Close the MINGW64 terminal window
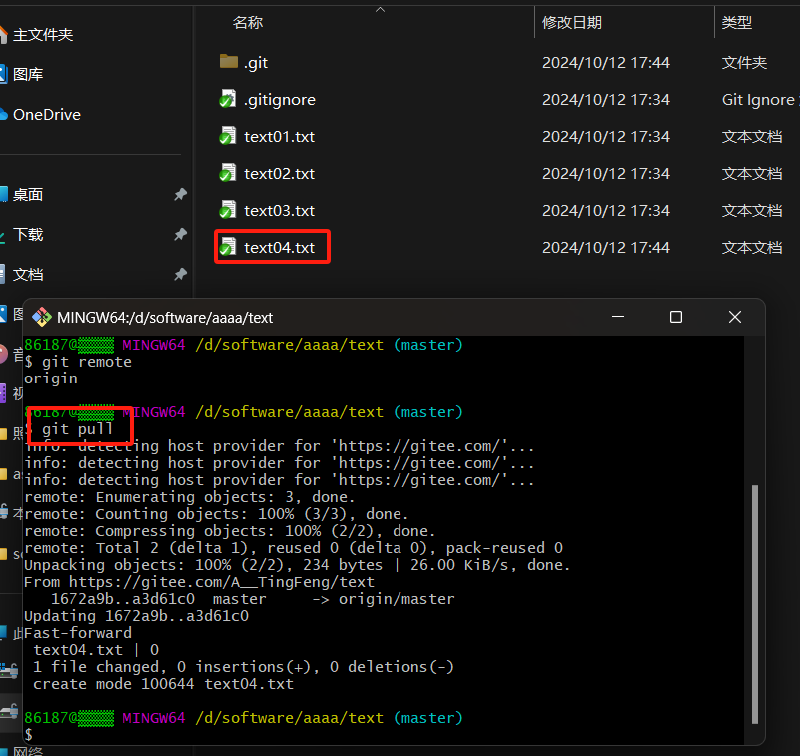This screenshot has width=800, height=756. click(x=735, y=317)
